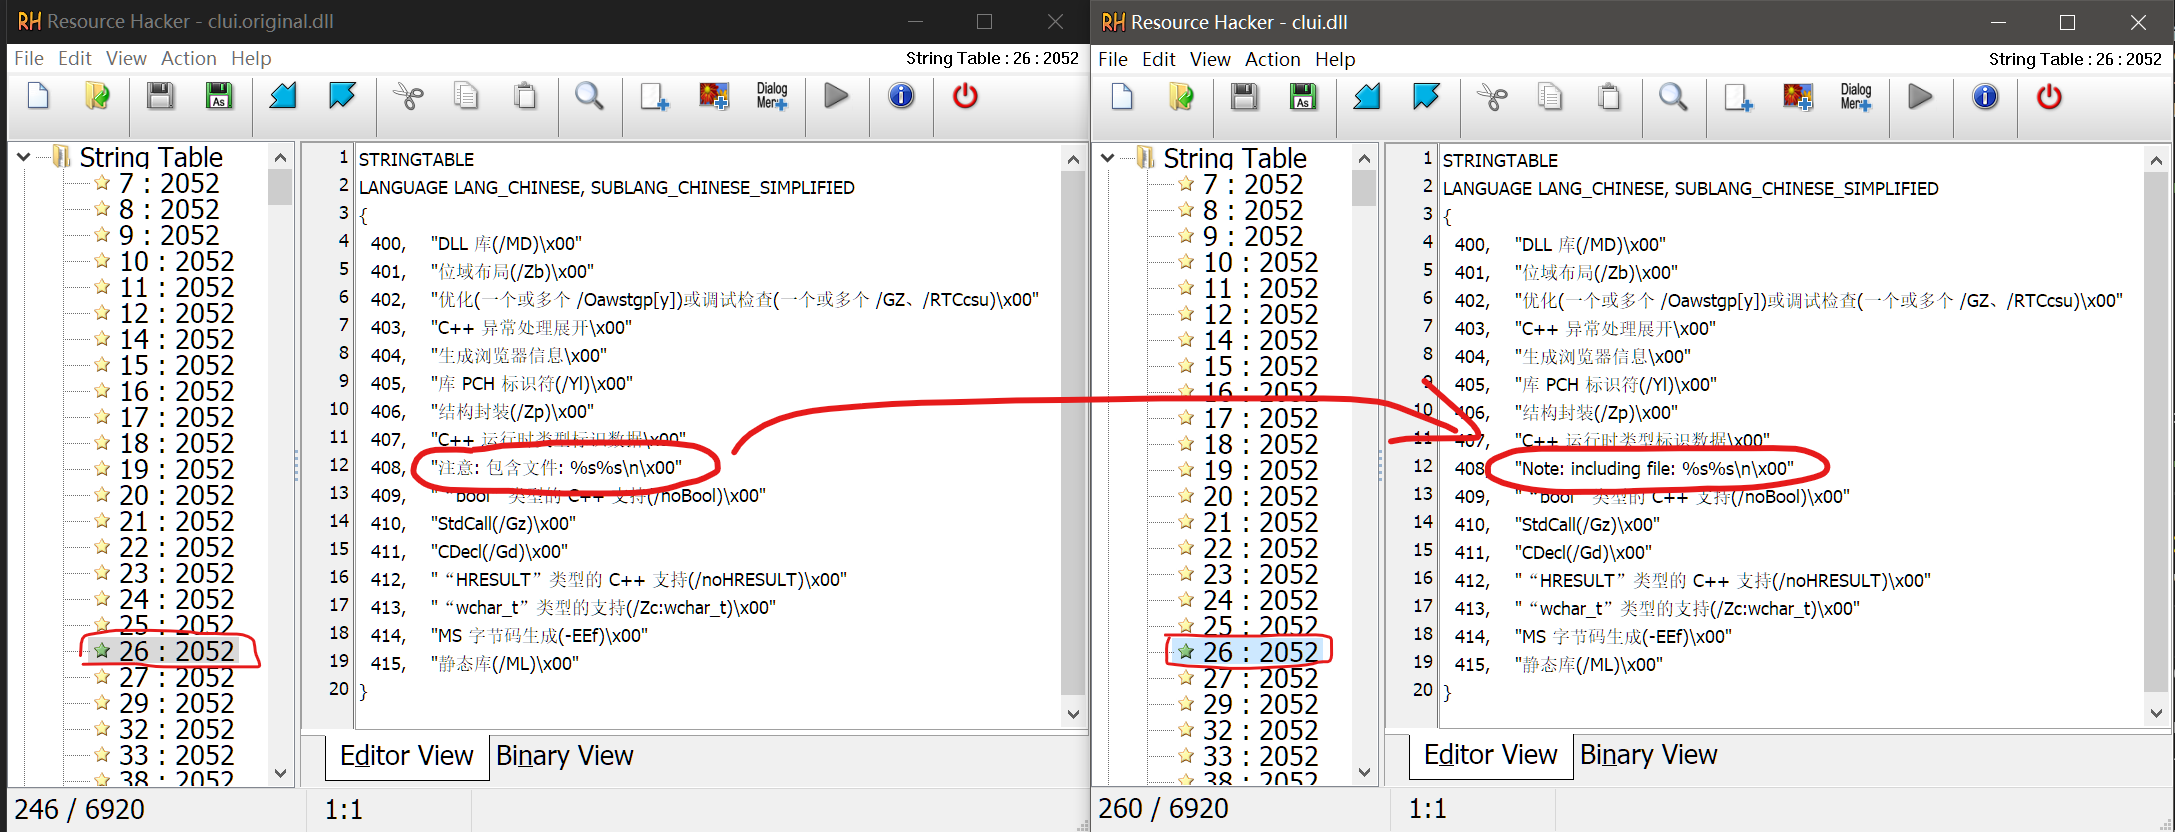
Task: Collapse String Table node in clui.original.dll window
Action: click(24, 157)
